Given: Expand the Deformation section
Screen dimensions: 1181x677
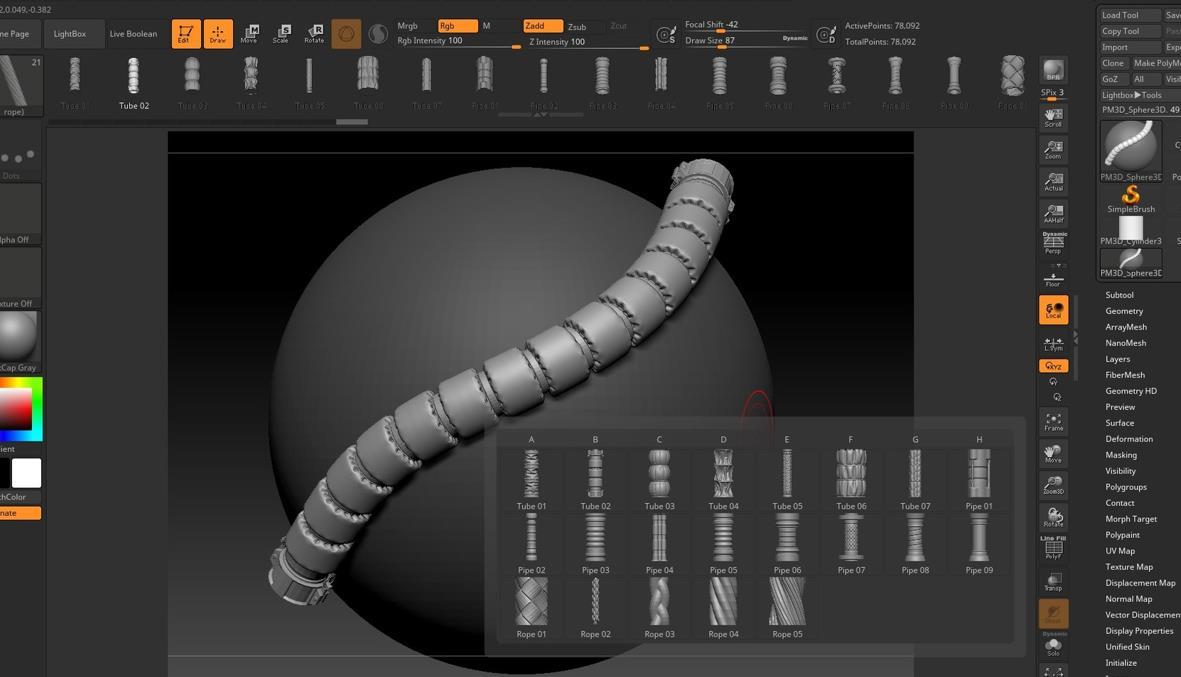Looking at the screenshot, I should [1129, 439].
